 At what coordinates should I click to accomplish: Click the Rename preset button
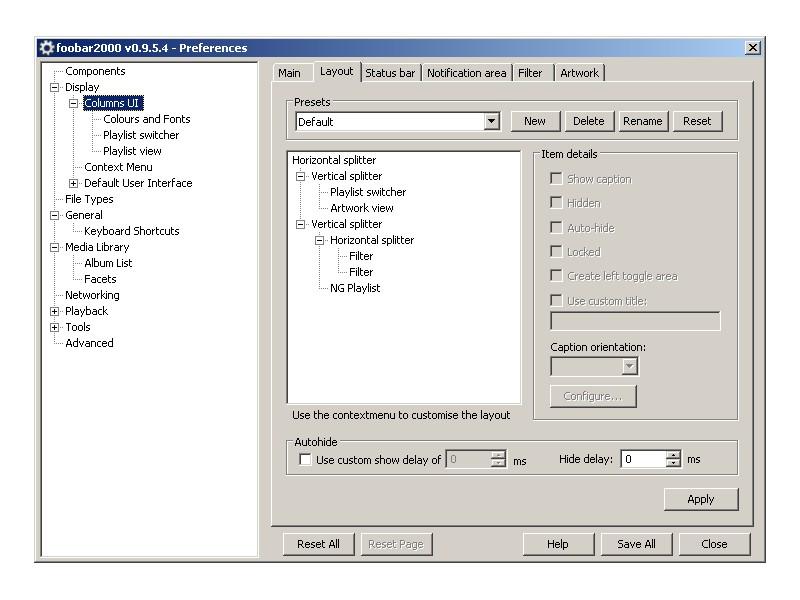click(643, 121)
